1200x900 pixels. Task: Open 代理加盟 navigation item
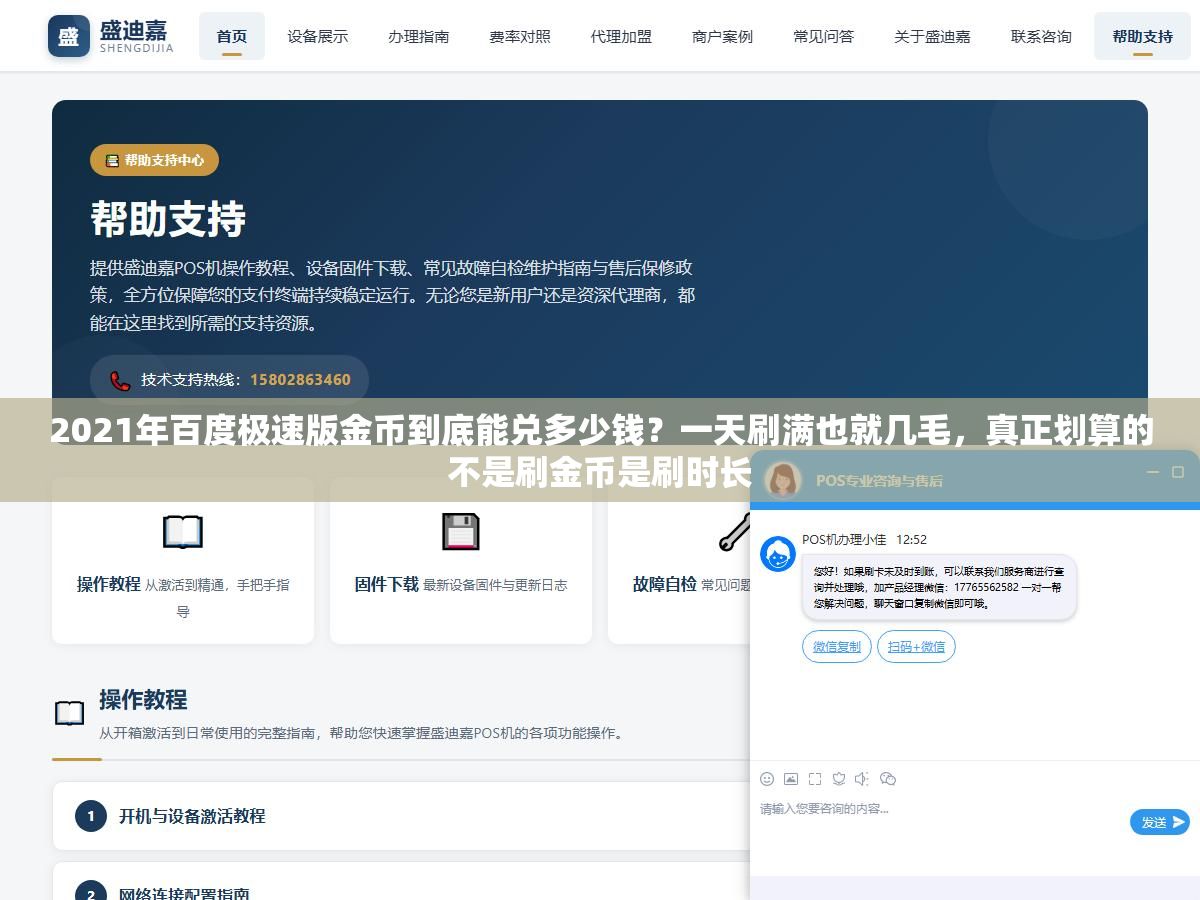tap(621, 36)
